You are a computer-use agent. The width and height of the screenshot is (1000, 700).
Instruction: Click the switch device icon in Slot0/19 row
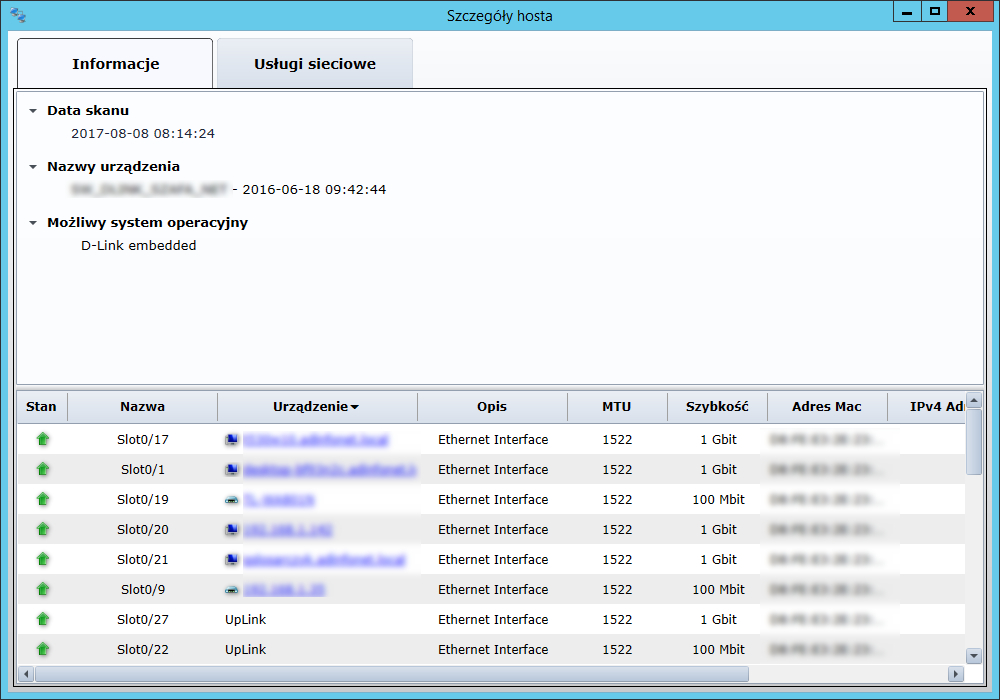point(232,499)
